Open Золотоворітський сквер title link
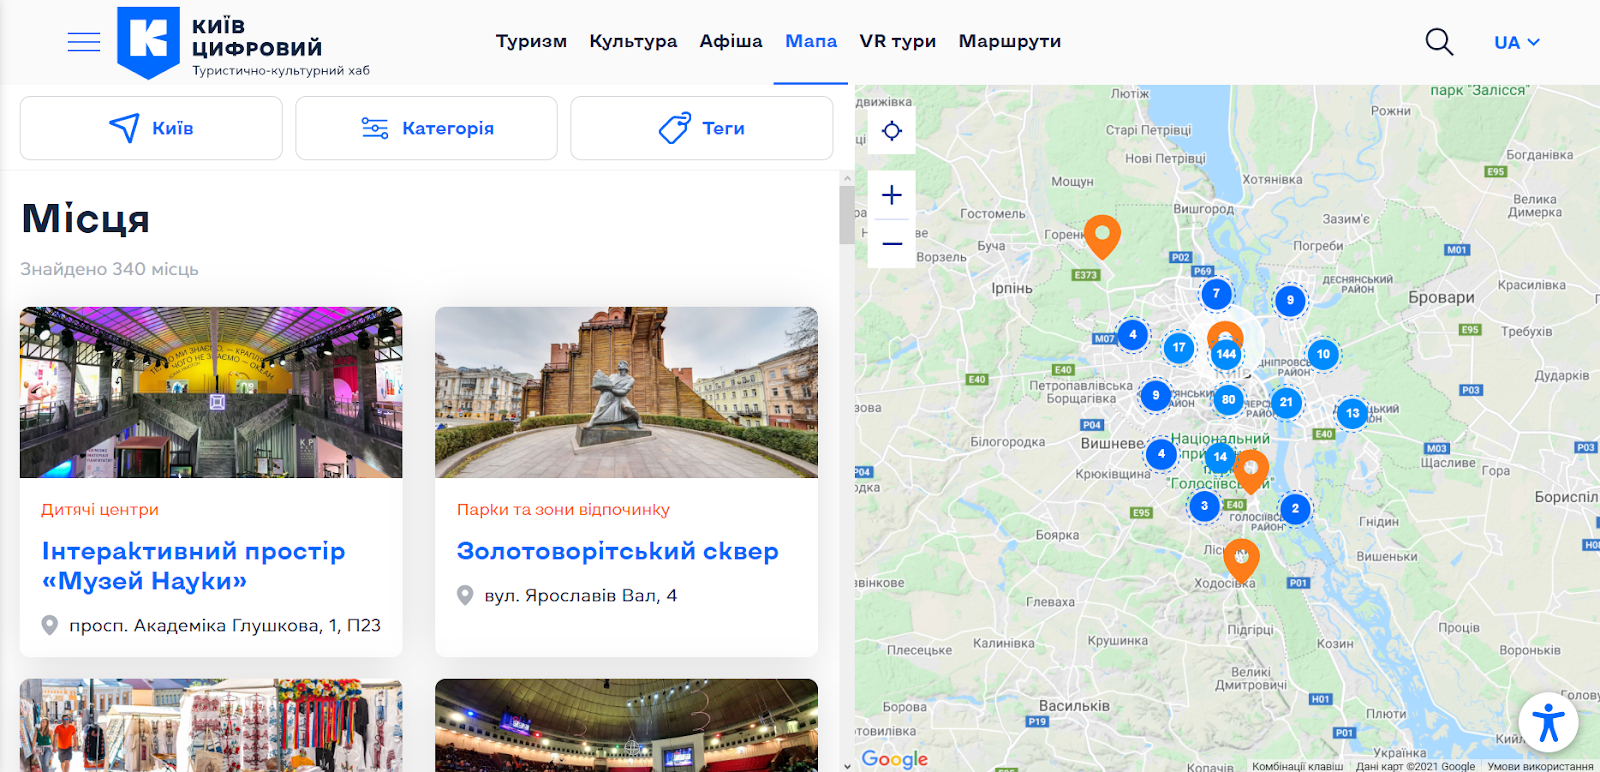Viewport: 1600px width, 772px height. [617, 551]
